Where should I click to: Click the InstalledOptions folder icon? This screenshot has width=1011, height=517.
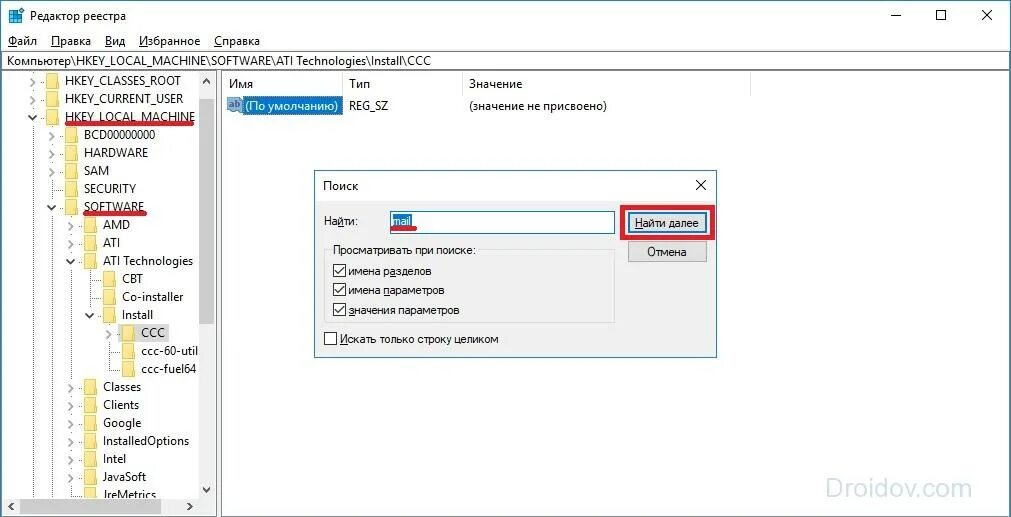pos(91,442)
